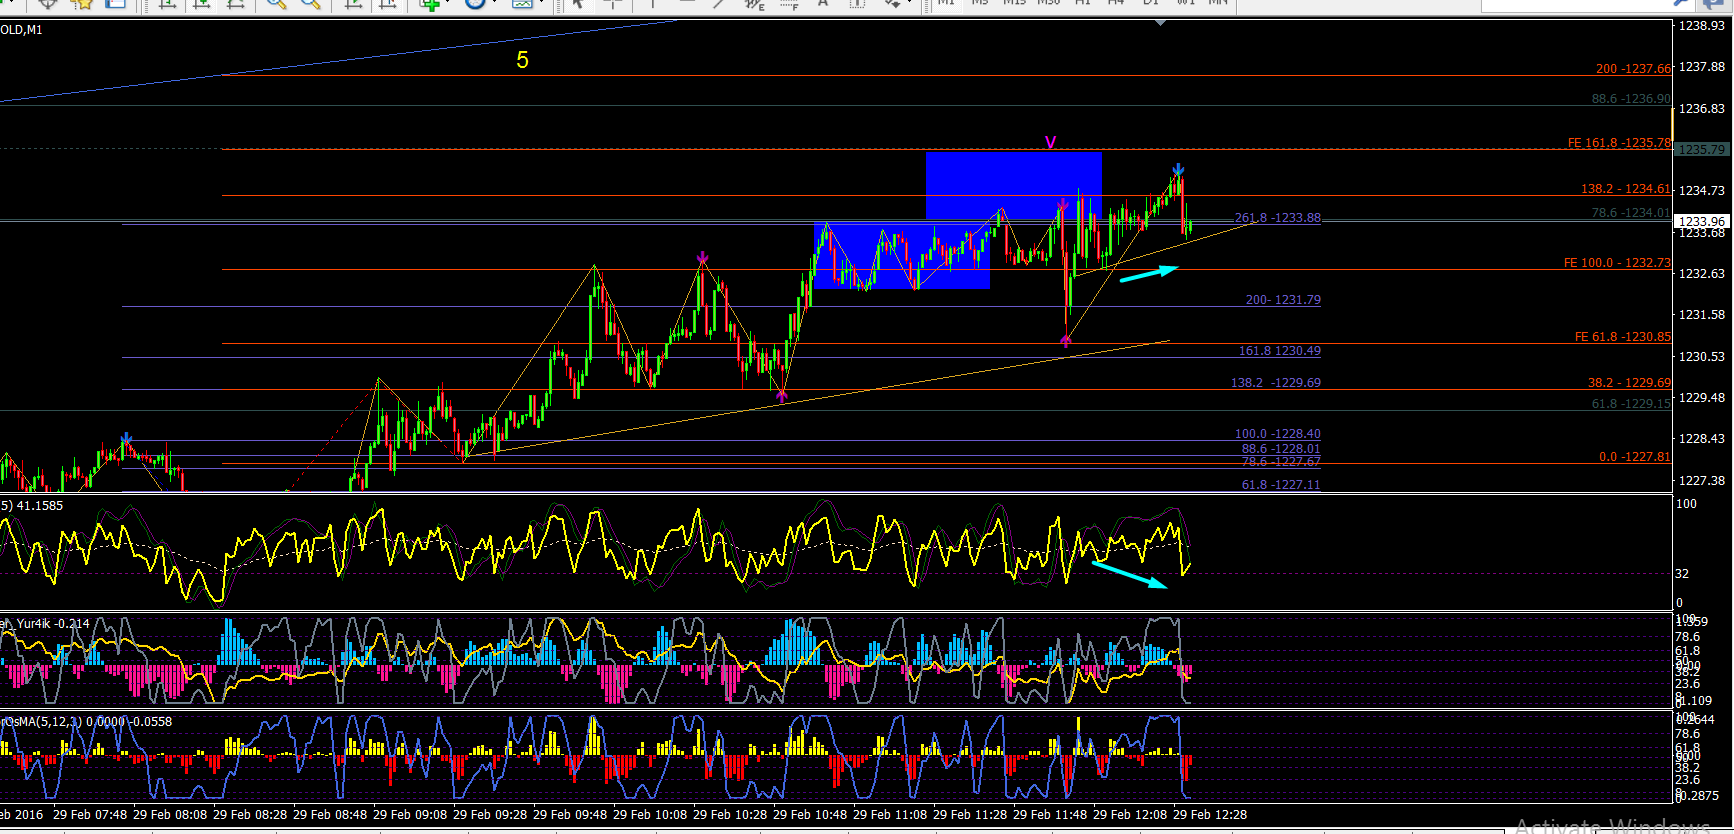
Task: Switch to candlestick chart mode
Action: [x=201, y=4]
